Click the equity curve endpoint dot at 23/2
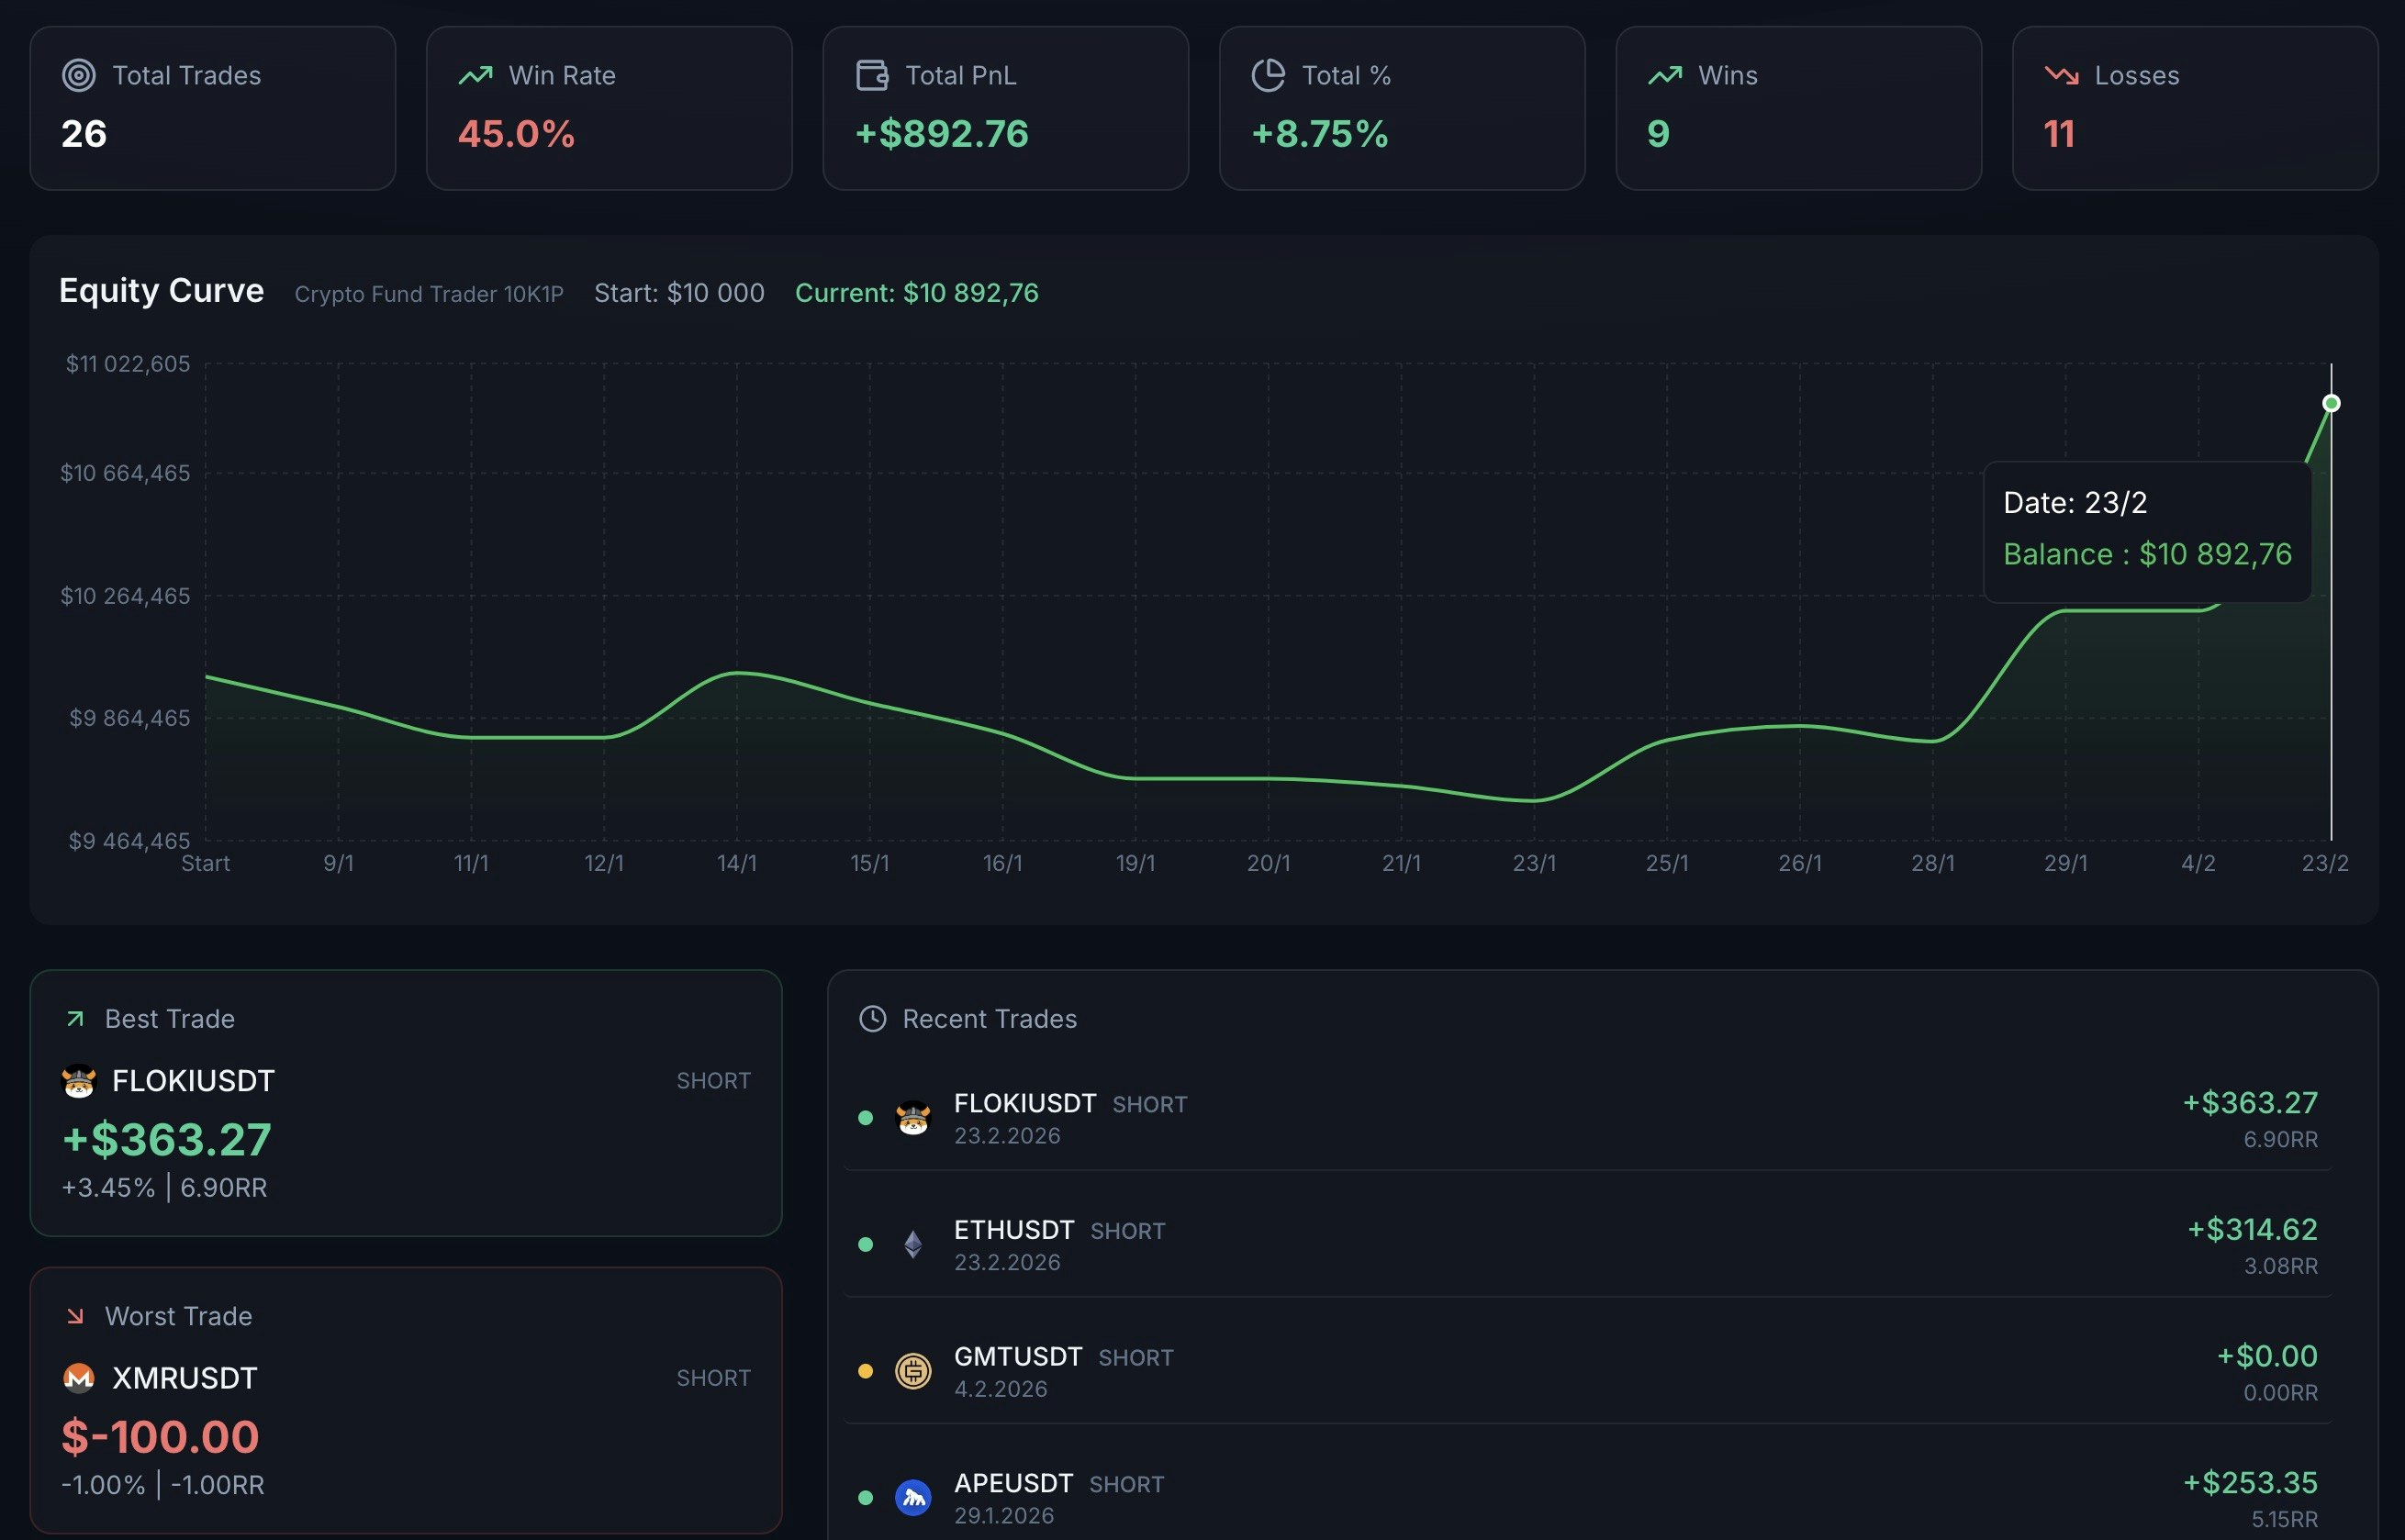Screen dimensions: 2405x1540 2331,403
